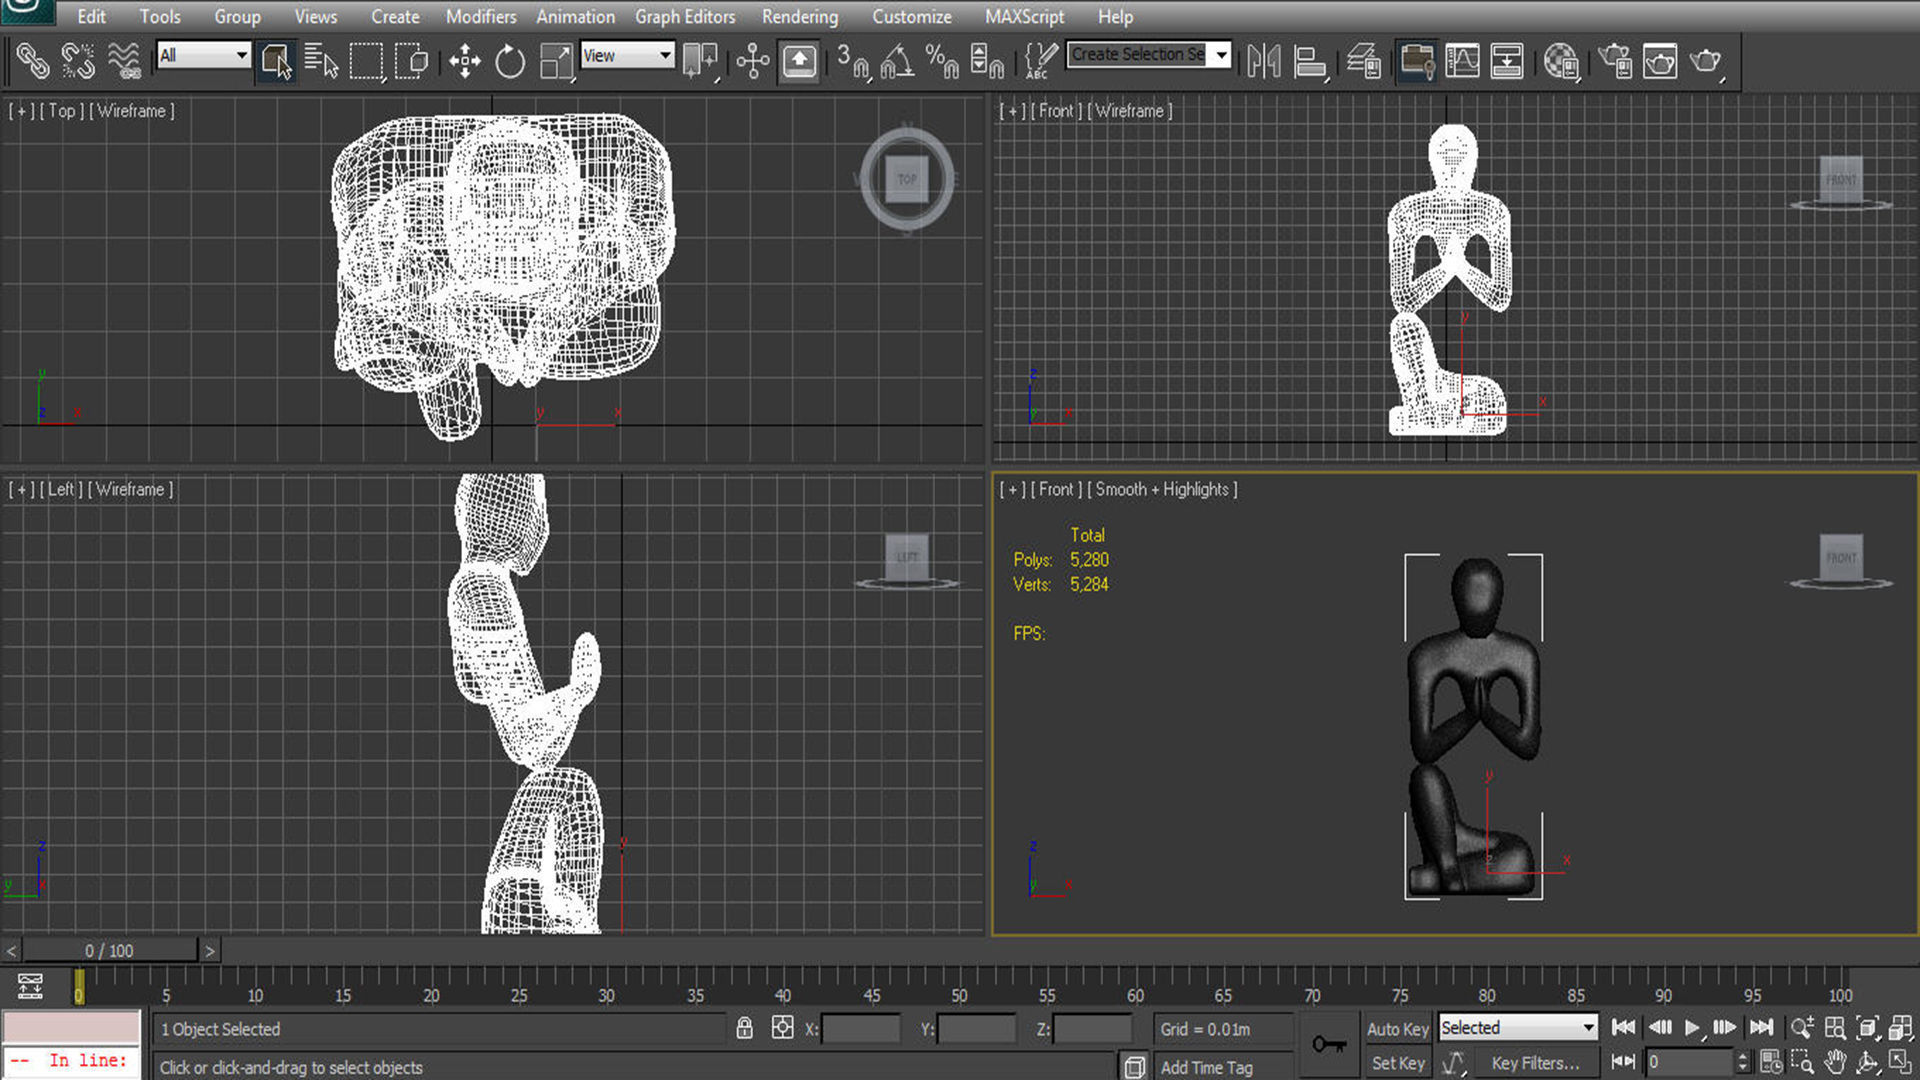Step to Previous Frame
The height and width of the screenshot is (1080, 1920).
coord(1660,1027)
